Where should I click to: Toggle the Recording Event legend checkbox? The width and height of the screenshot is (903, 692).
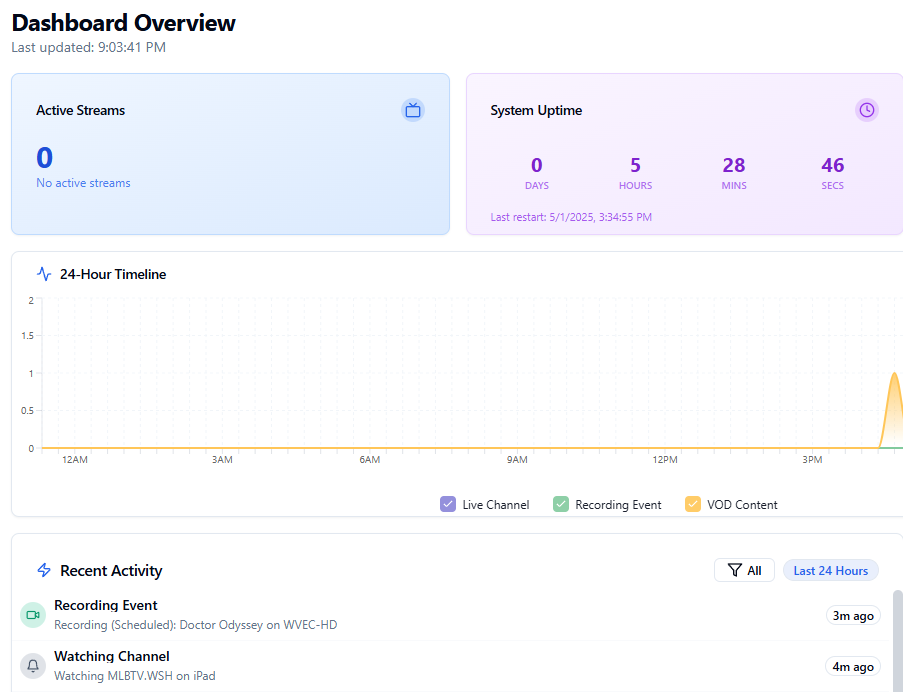tap(561, 504)
